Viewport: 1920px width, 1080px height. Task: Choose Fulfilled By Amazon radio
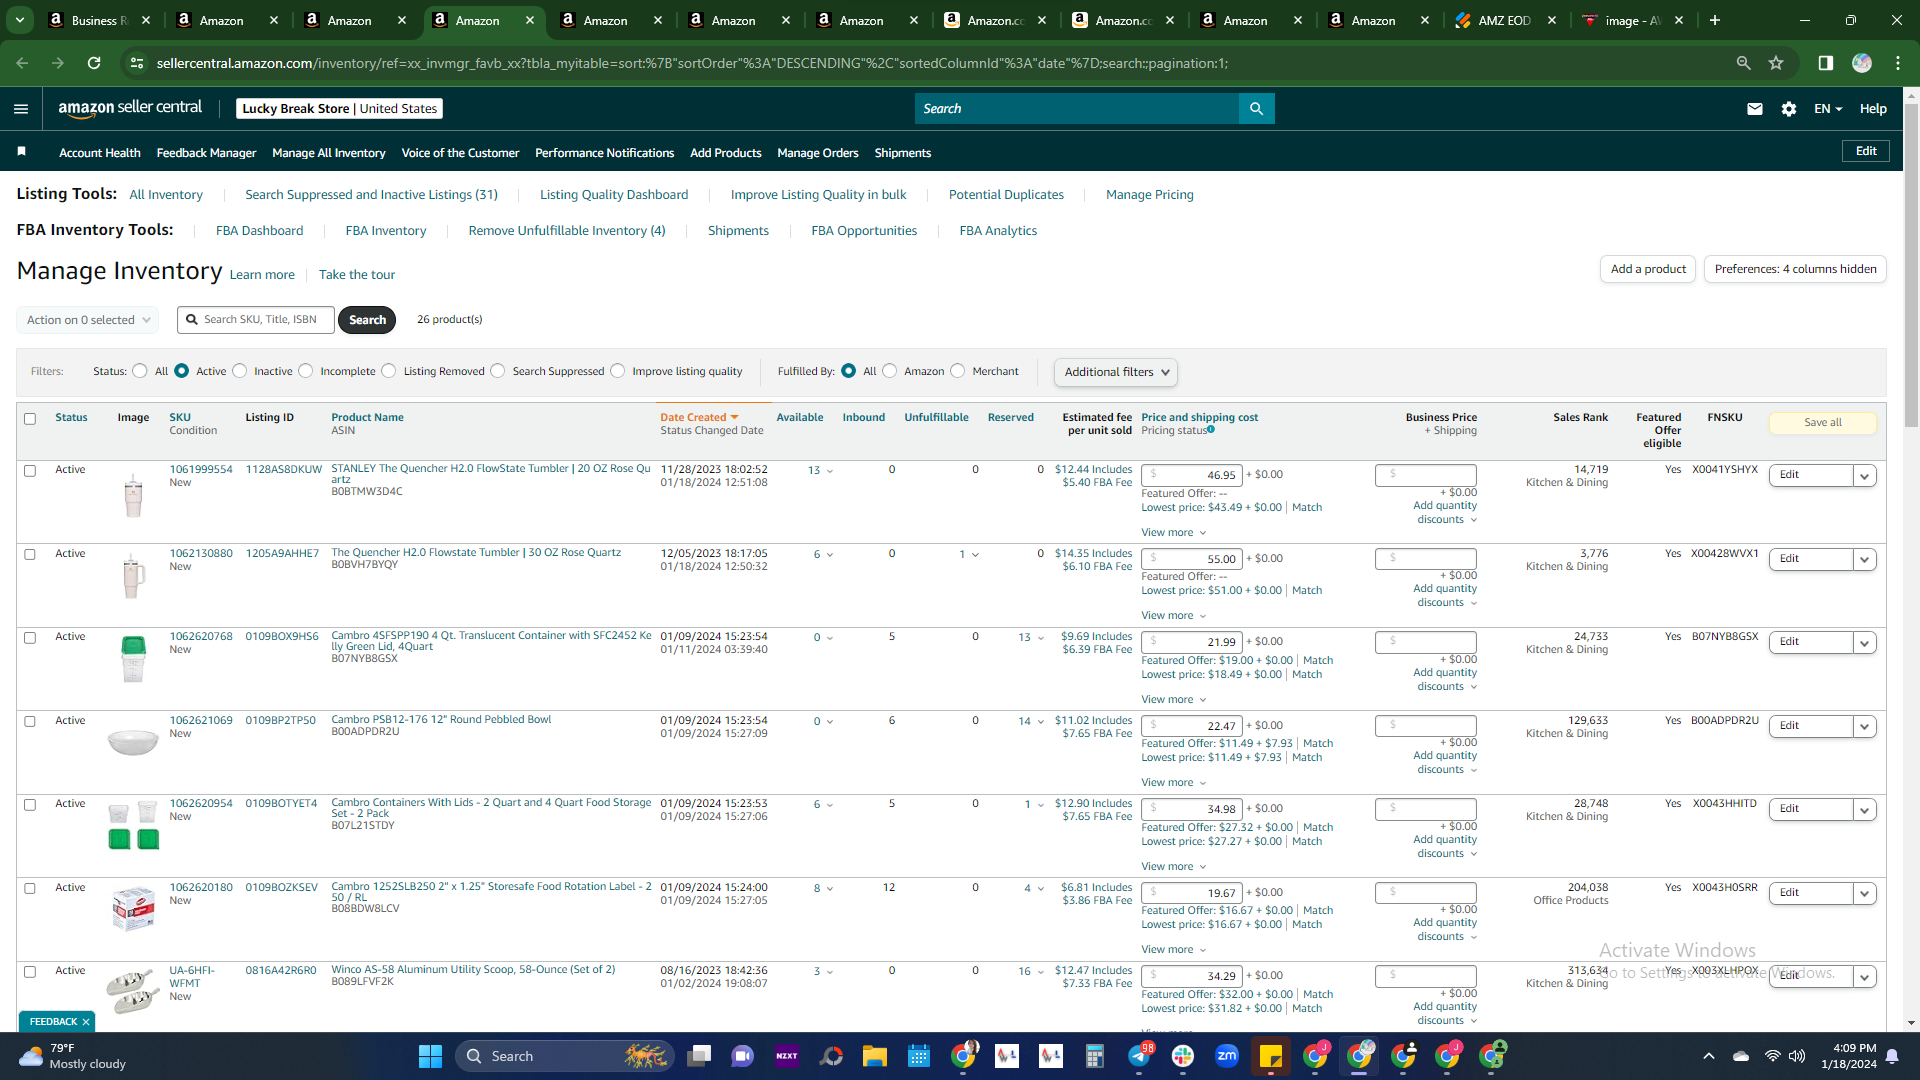pos(890,371)
